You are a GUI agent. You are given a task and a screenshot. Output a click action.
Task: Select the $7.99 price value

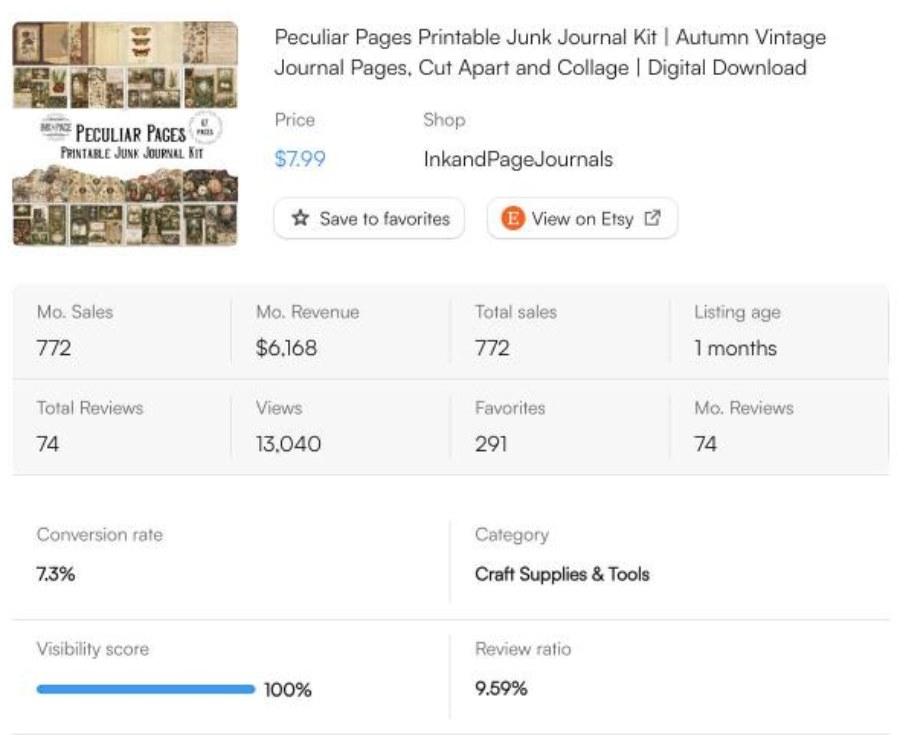[300, 158]
